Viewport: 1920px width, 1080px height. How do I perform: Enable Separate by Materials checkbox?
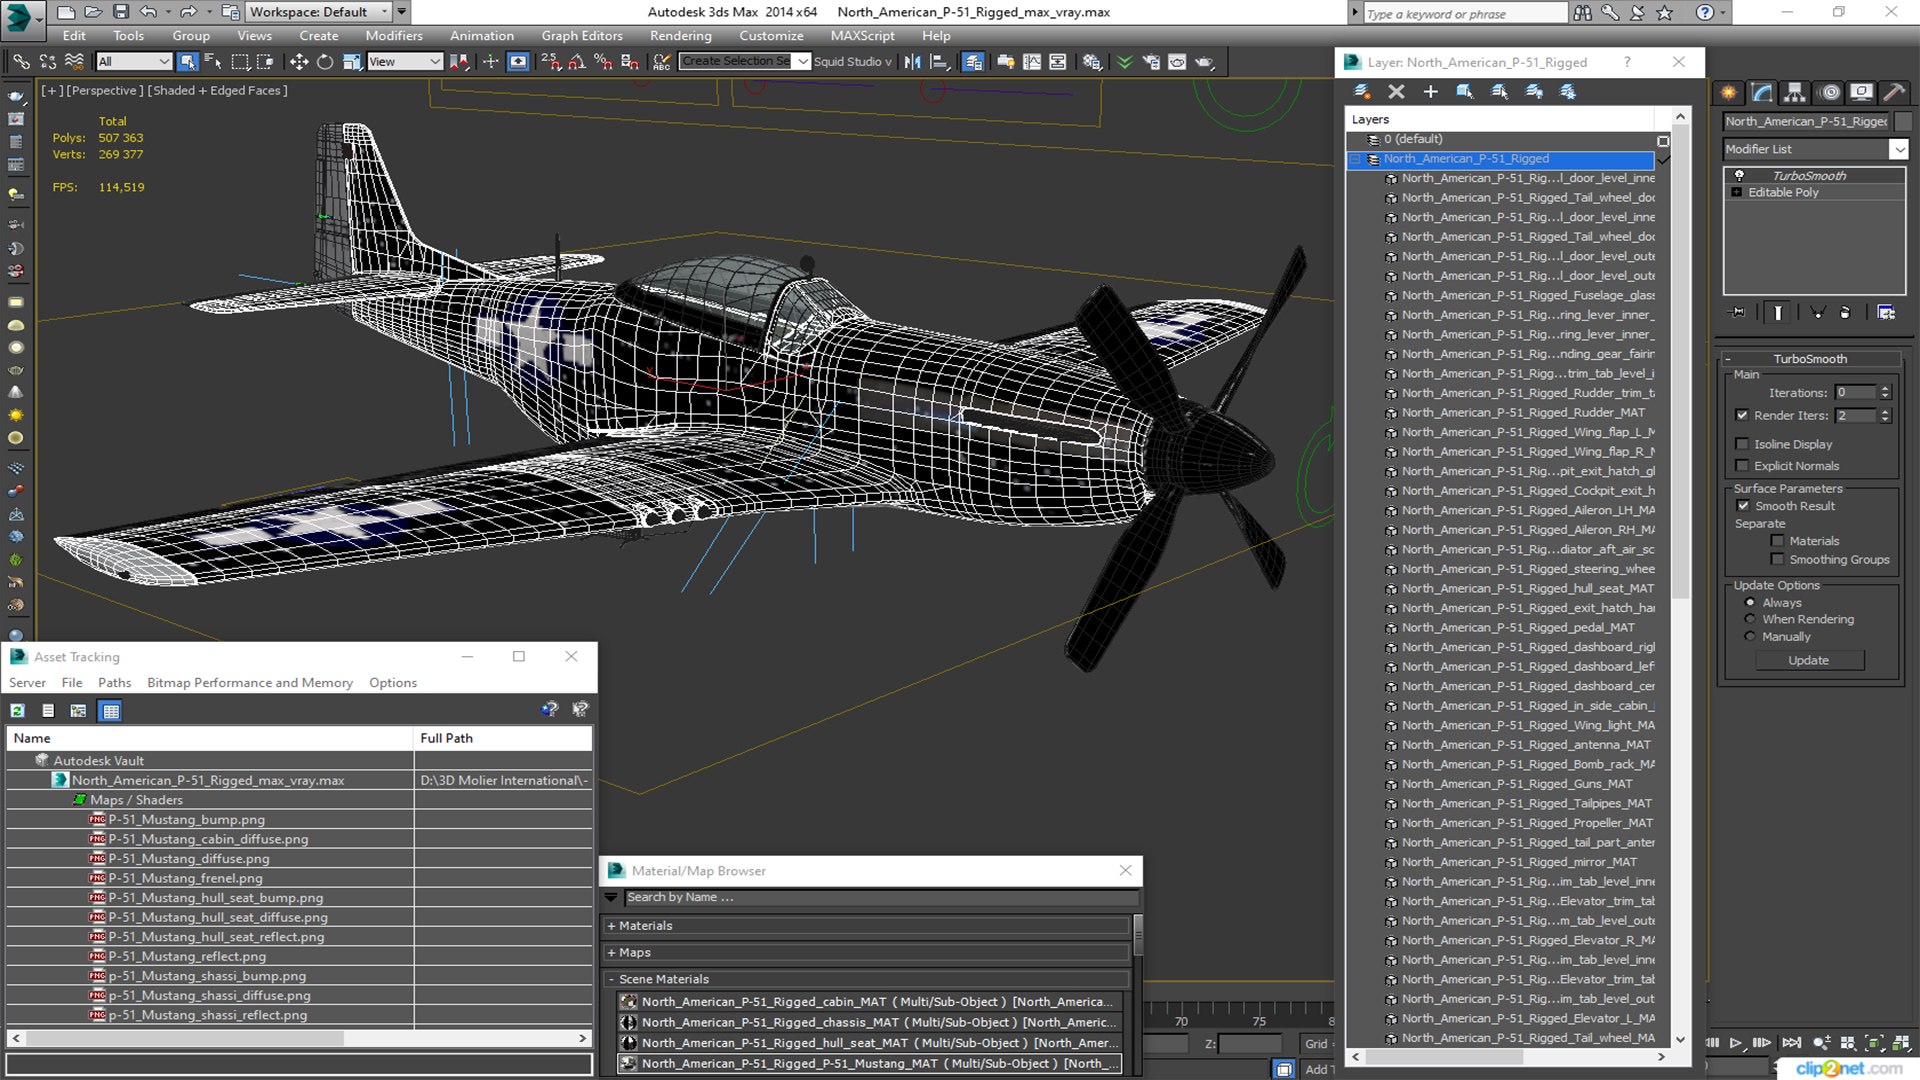pos(1777,541)
